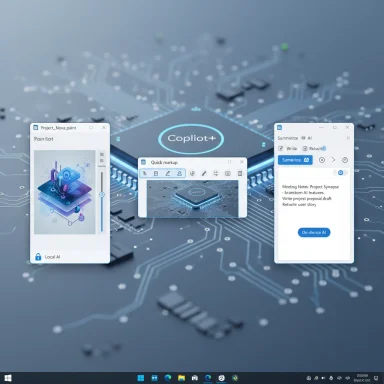Screen dimensions: 384x384
Task: Select the cursor pointer tool in Quick markup
Action: 145,173
